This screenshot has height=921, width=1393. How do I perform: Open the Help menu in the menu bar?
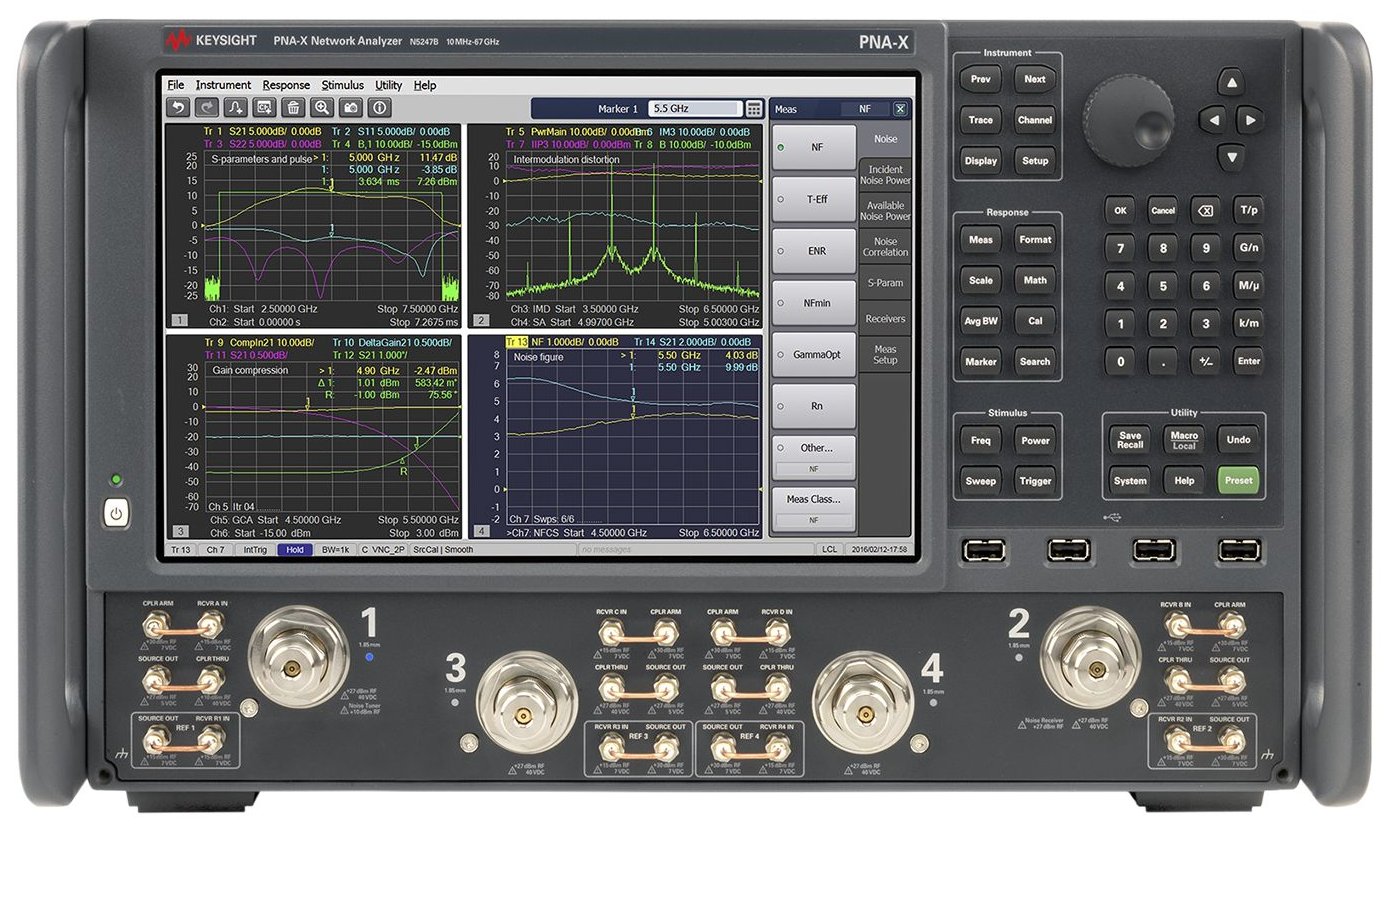pos(425,85)
